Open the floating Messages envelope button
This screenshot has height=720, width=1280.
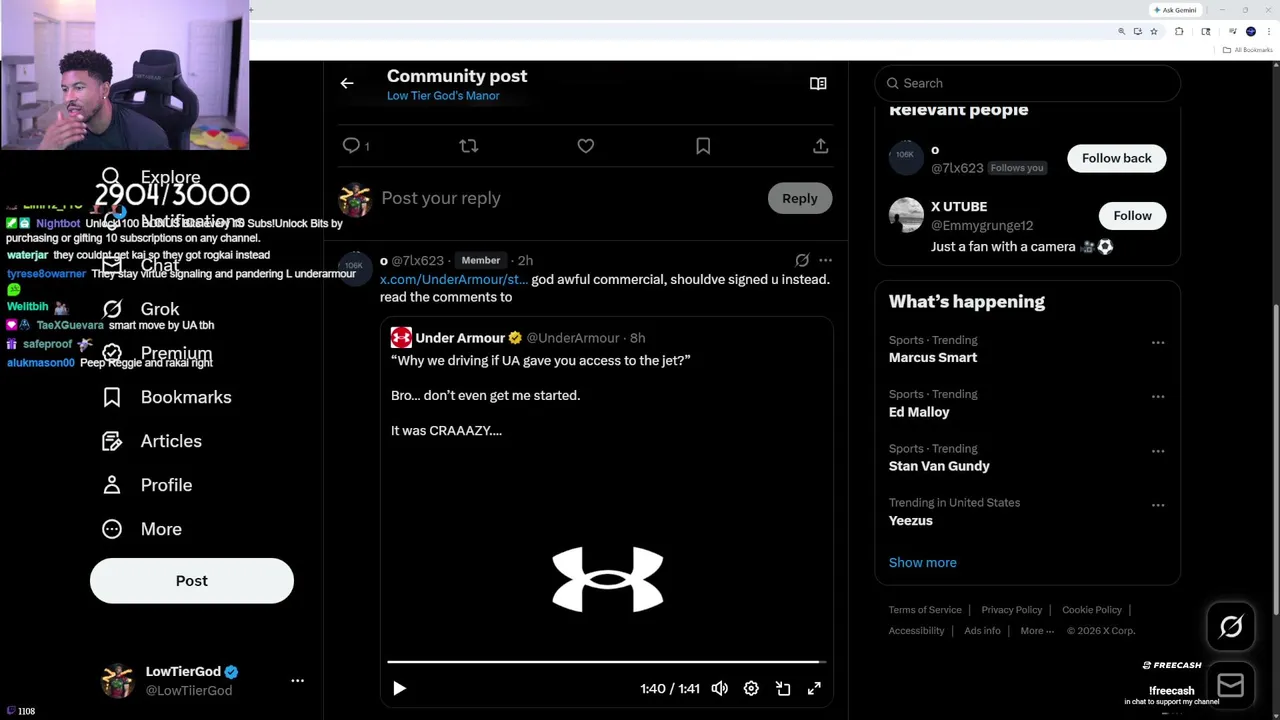pos(1231,685)
